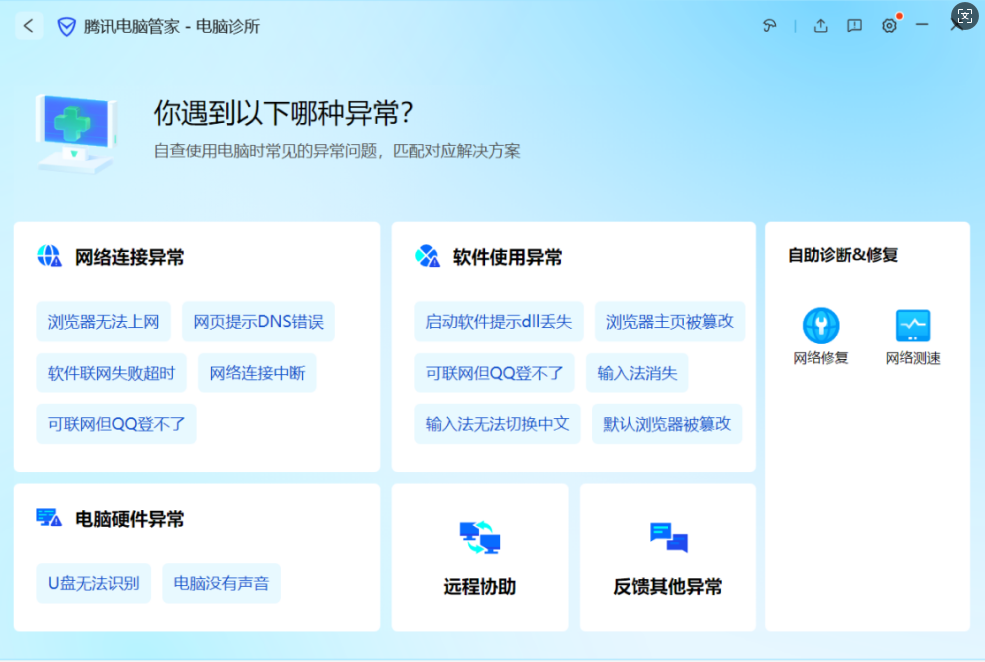Viewport: 985px width, 662px height.
Task: Open the 网络修复 network repair tool
Action: point(821,336)
